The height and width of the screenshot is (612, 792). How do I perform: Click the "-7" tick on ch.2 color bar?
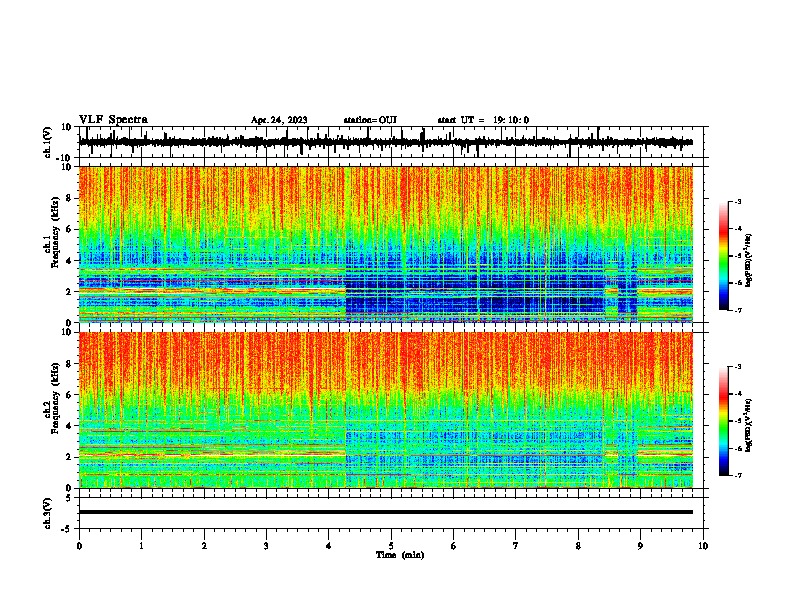coord(738,476)
